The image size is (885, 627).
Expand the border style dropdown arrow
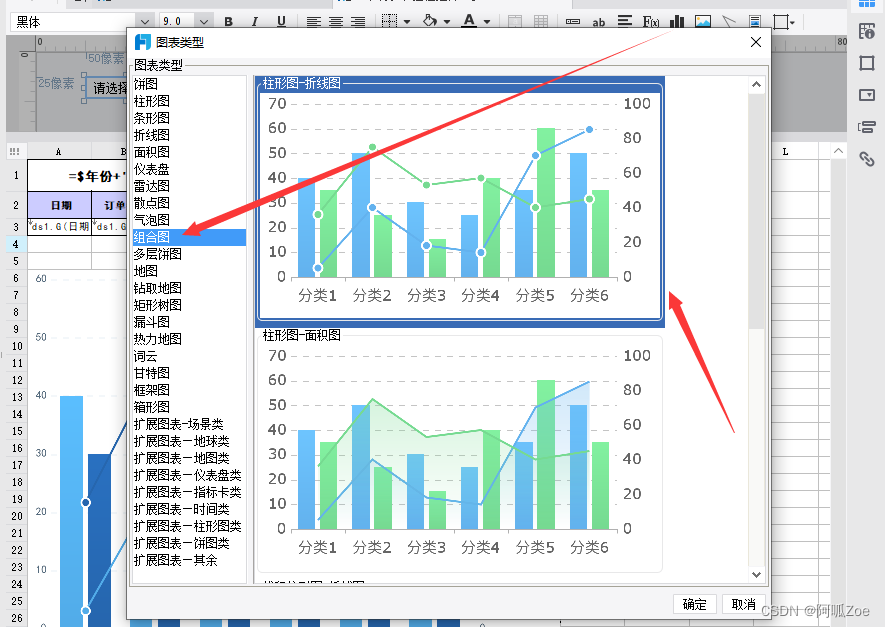(x=406, y=23)
